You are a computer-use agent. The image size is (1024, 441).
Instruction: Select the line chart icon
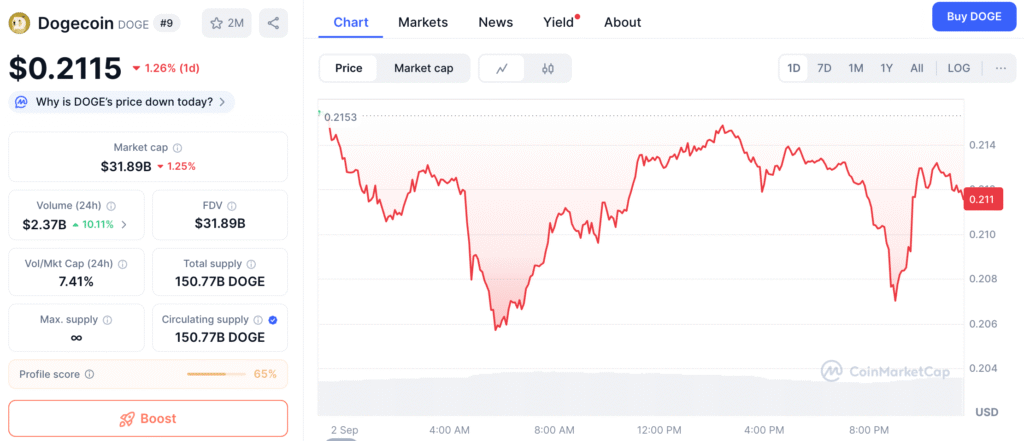pyautogui.click(x=502, y=69)
